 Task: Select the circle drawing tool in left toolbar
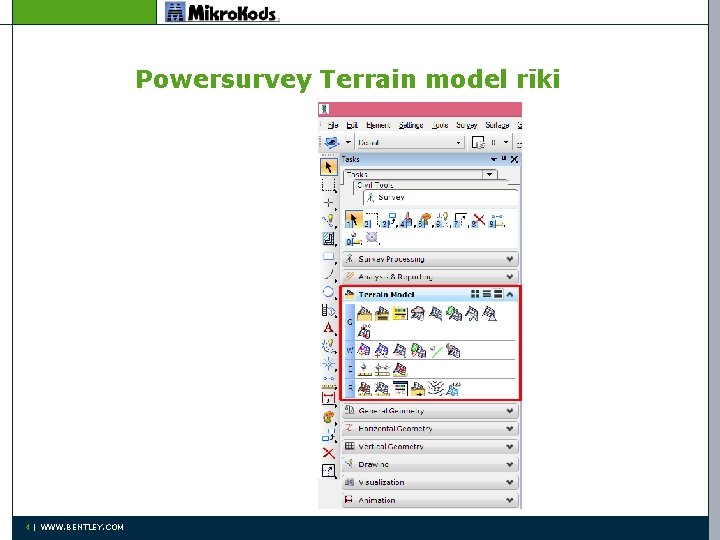pos(328,292)
